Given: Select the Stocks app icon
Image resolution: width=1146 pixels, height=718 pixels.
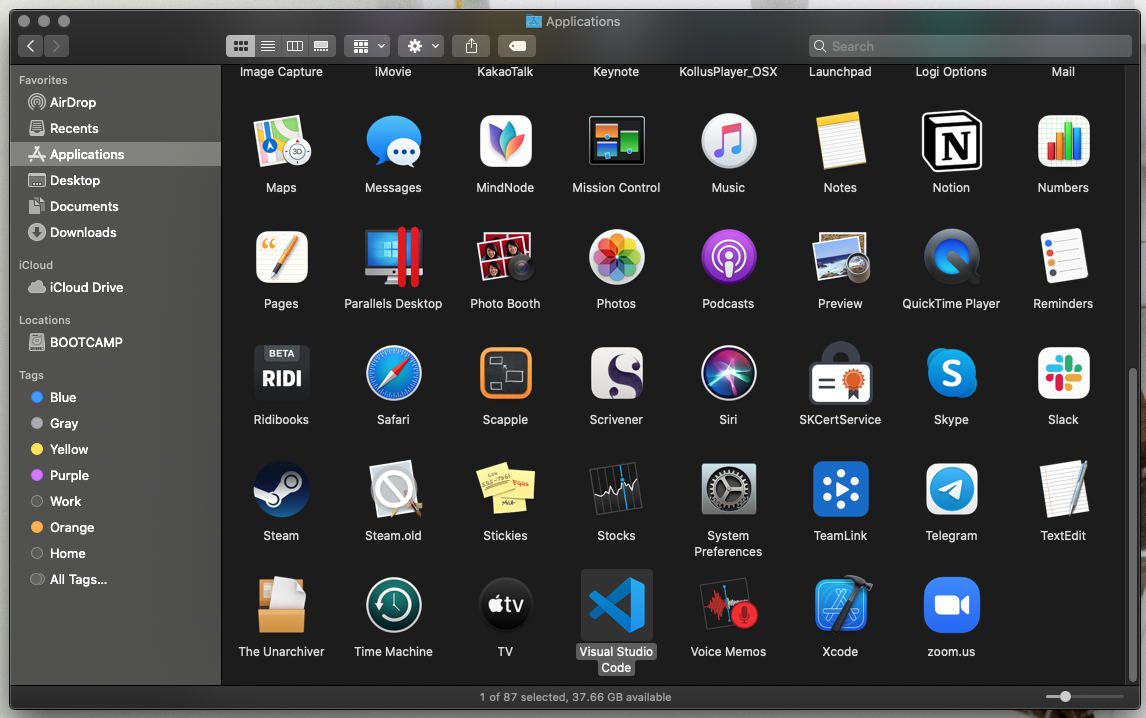Looking at the screenshot, I should (616, 489).
